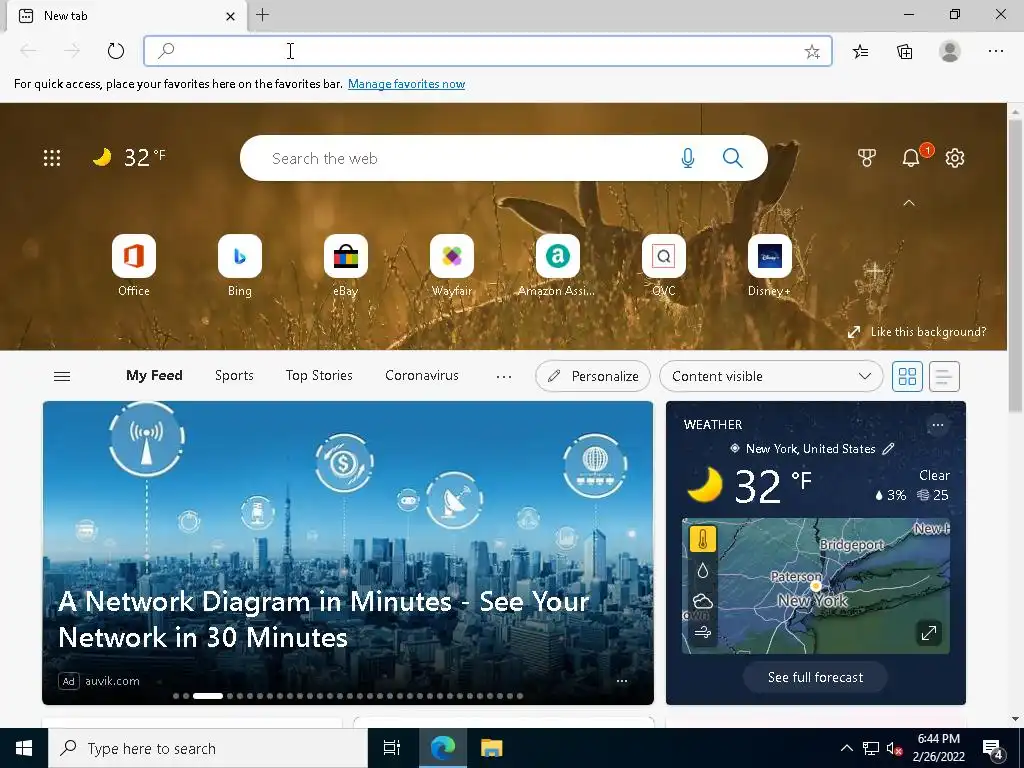
Task: Show more feed topics ellipsis
Action: [504, 376]
